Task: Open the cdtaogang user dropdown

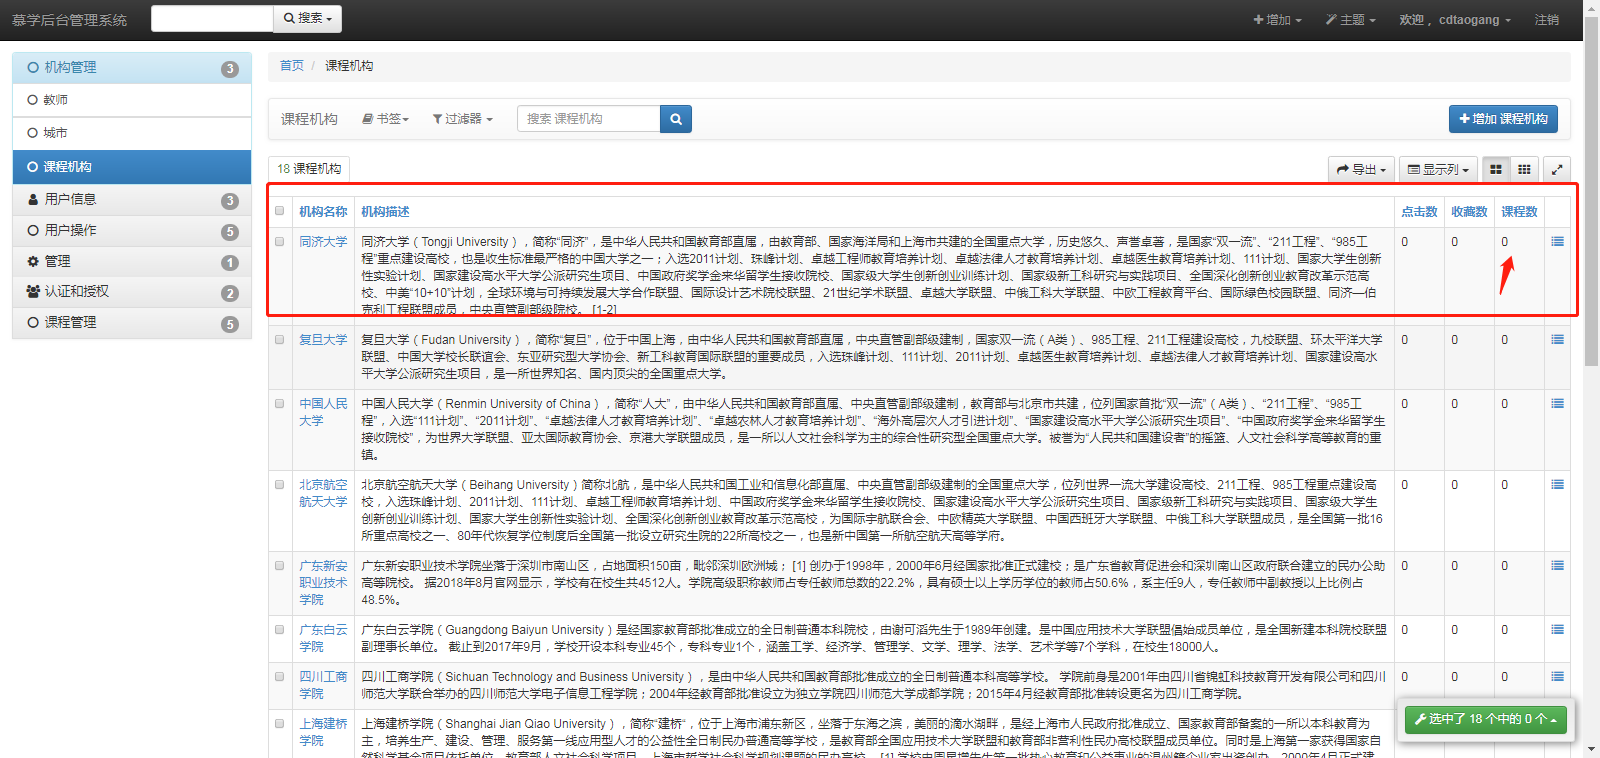Action: 1455,20
